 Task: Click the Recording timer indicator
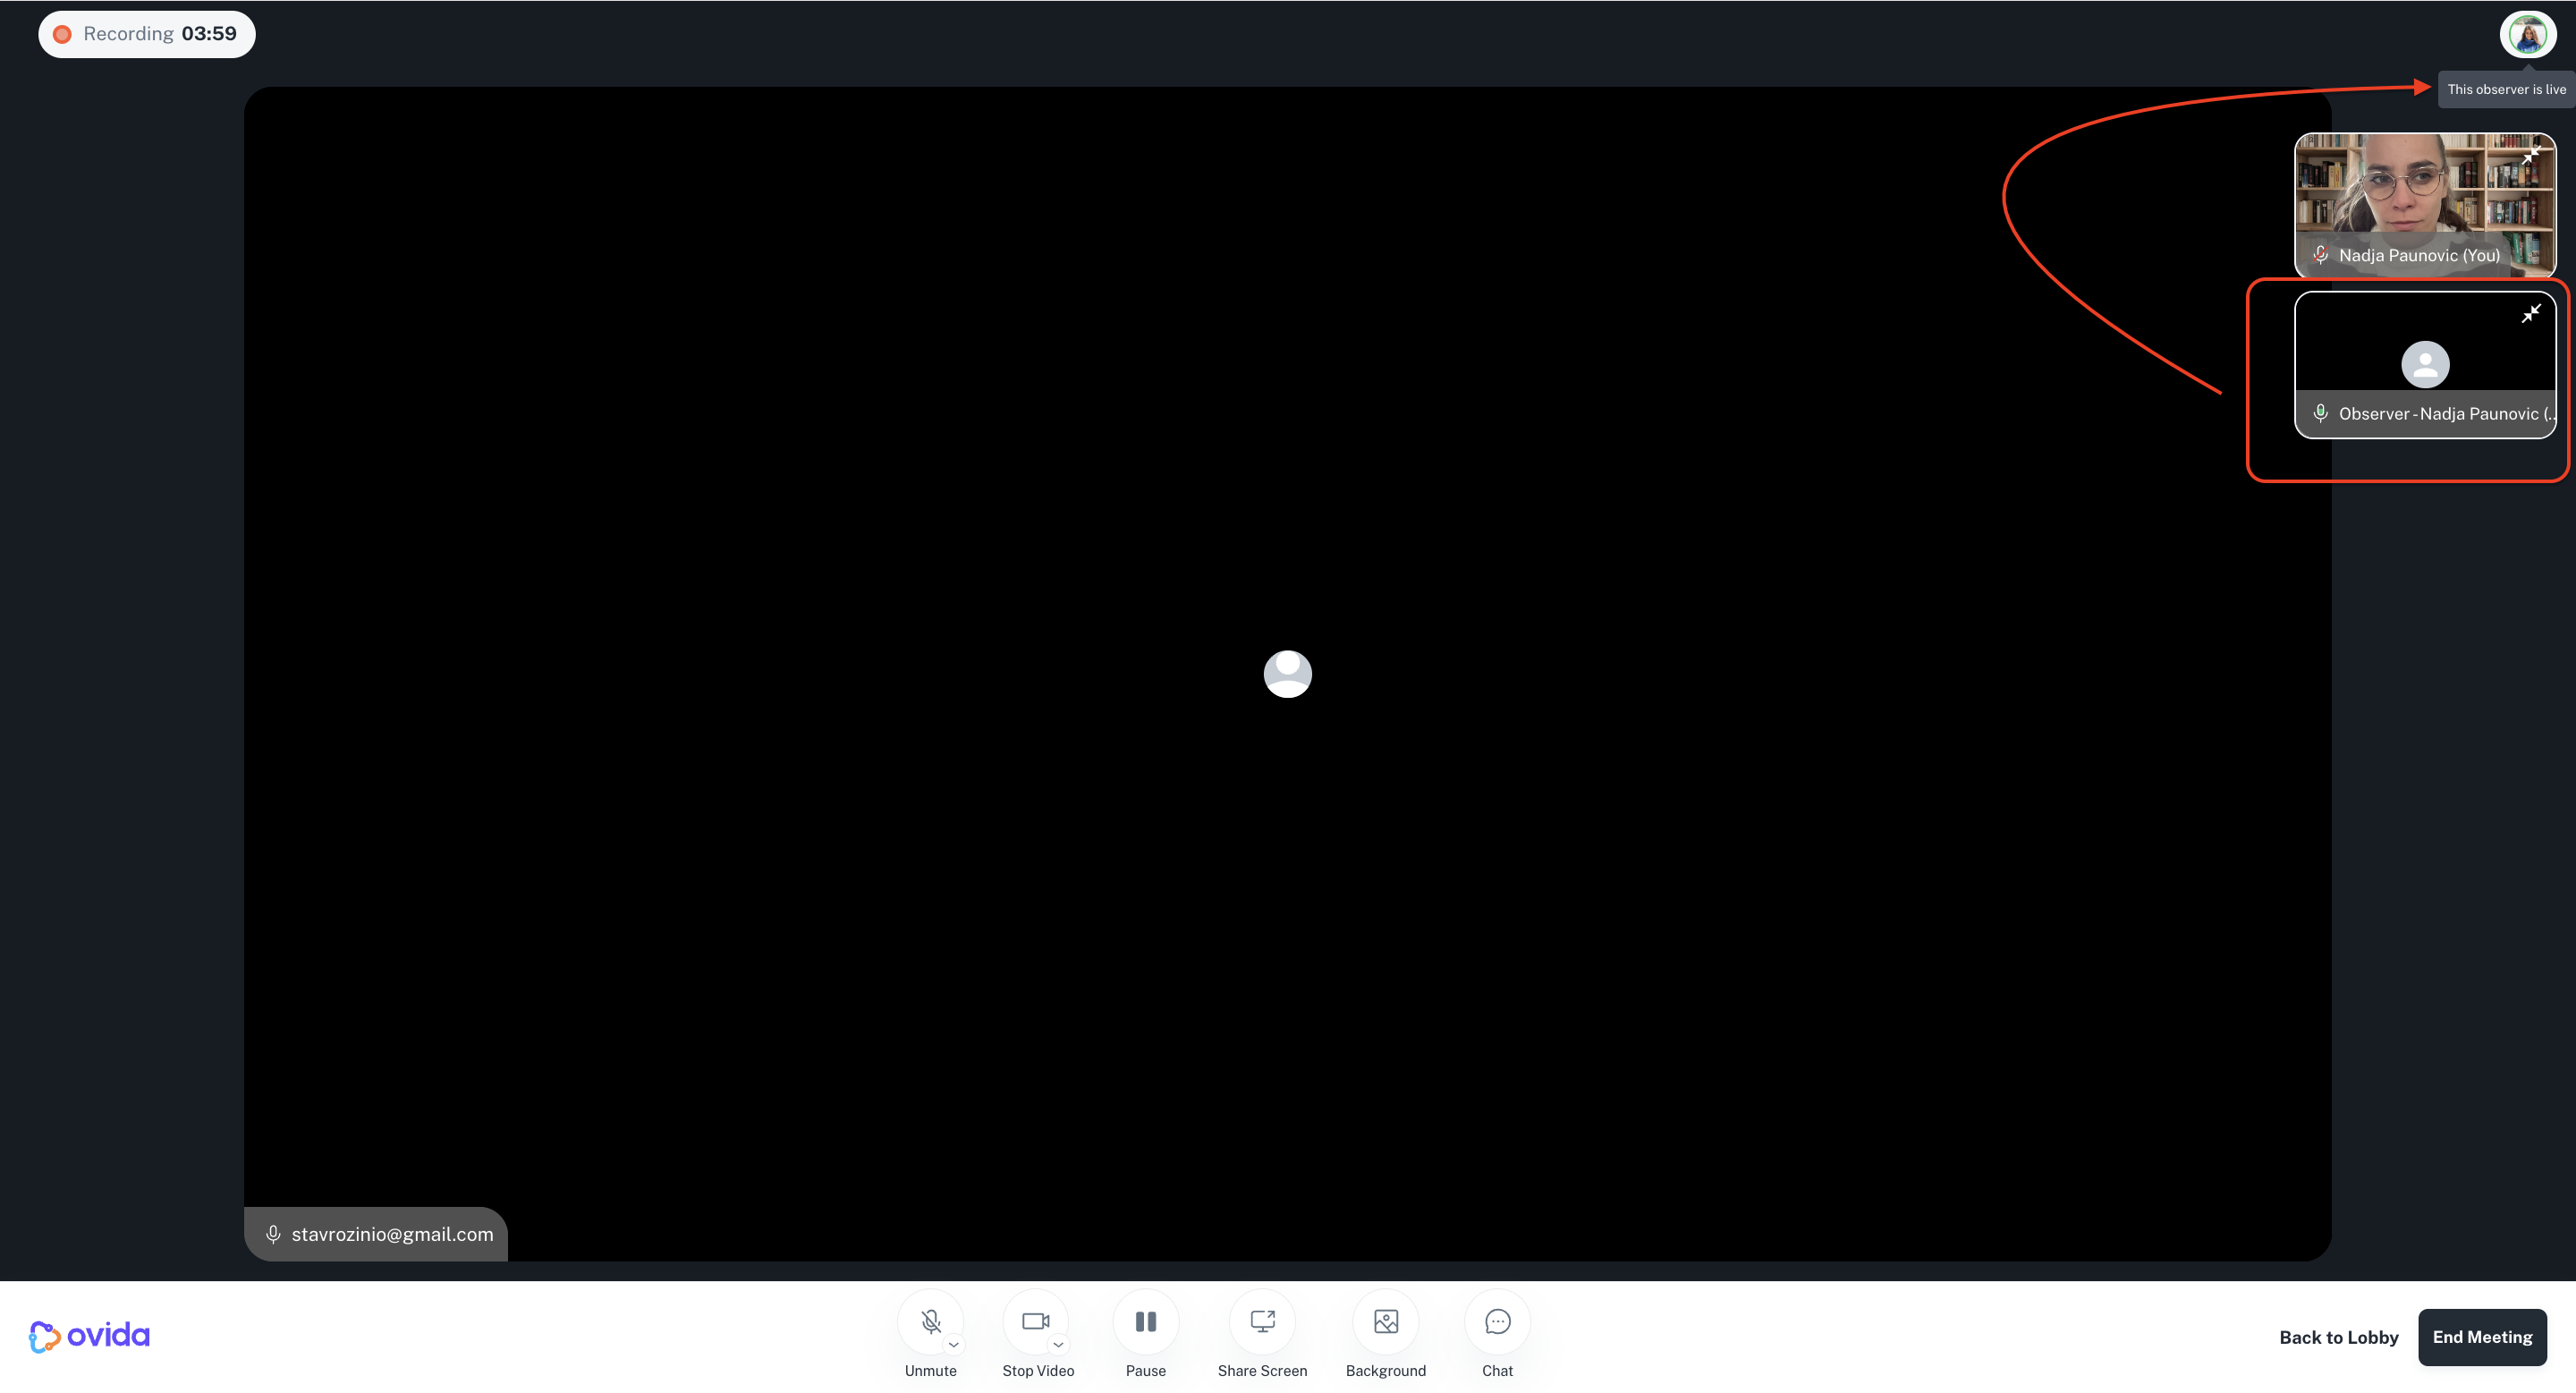click(x=147, y=34)
